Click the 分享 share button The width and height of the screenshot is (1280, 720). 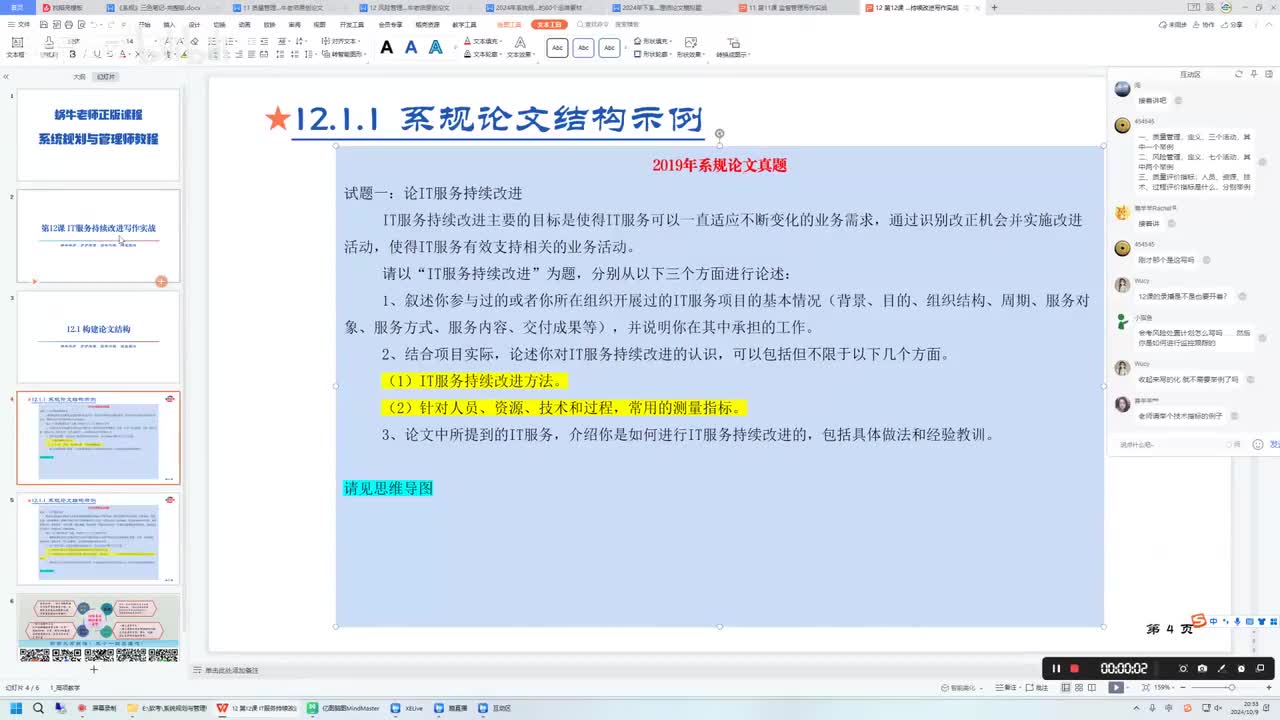click(1233, 24)
